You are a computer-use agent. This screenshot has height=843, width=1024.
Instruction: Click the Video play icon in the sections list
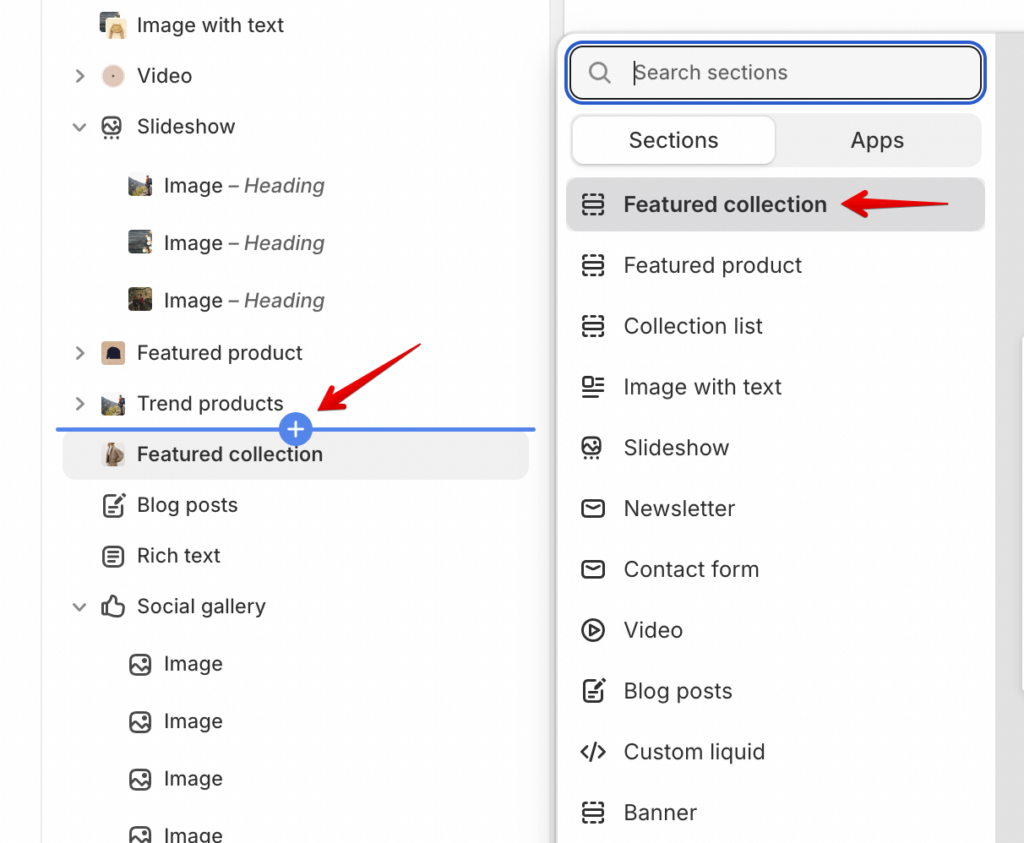click(592, 630)
